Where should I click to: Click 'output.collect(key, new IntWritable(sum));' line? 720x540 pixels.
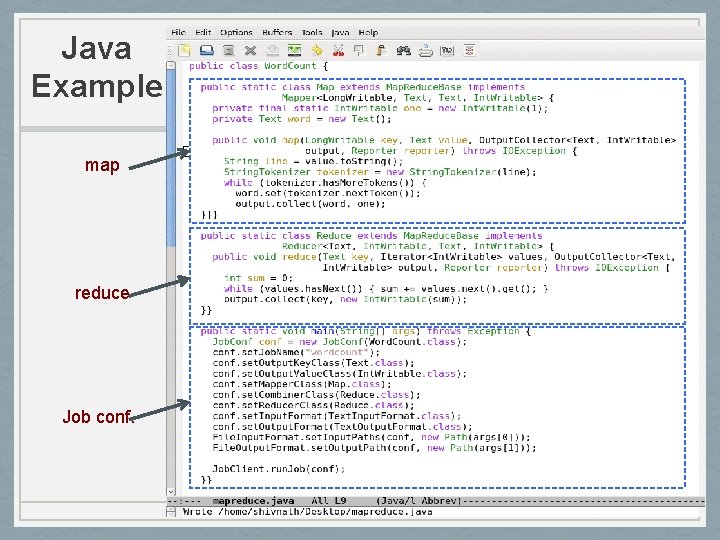tap(345, 299)
